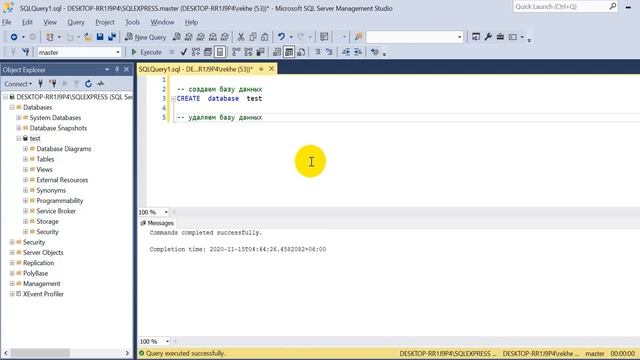Screen dimensions: 640x360
Task: Decrease indent of selected lines
Action: (346, 52)
